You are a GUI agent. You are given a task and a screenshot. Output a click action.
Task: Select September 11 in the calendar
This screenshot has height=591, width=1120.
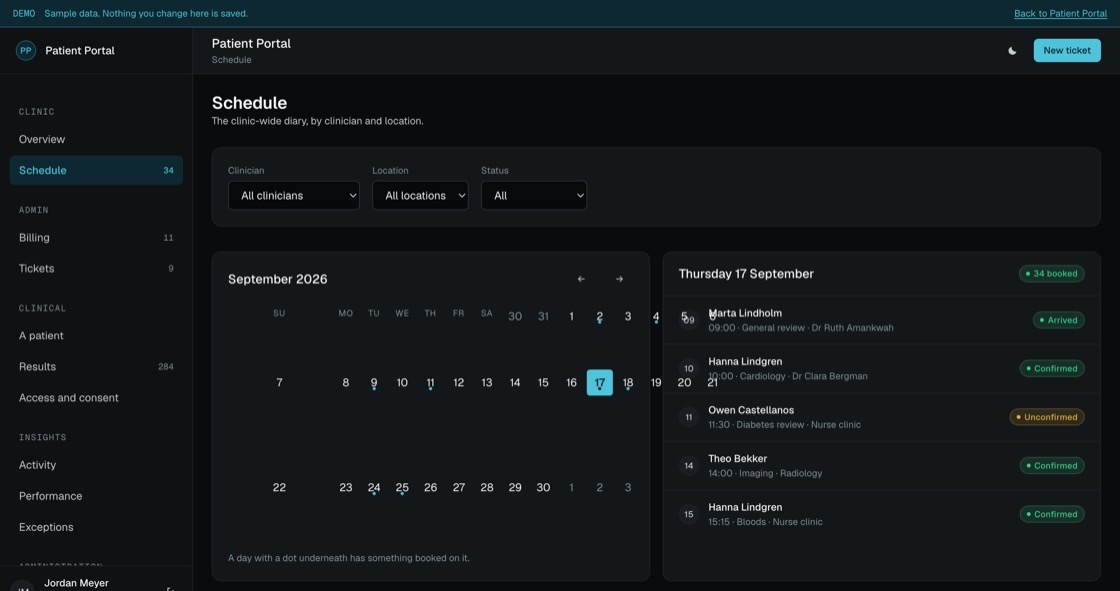[x=430, y=383]
